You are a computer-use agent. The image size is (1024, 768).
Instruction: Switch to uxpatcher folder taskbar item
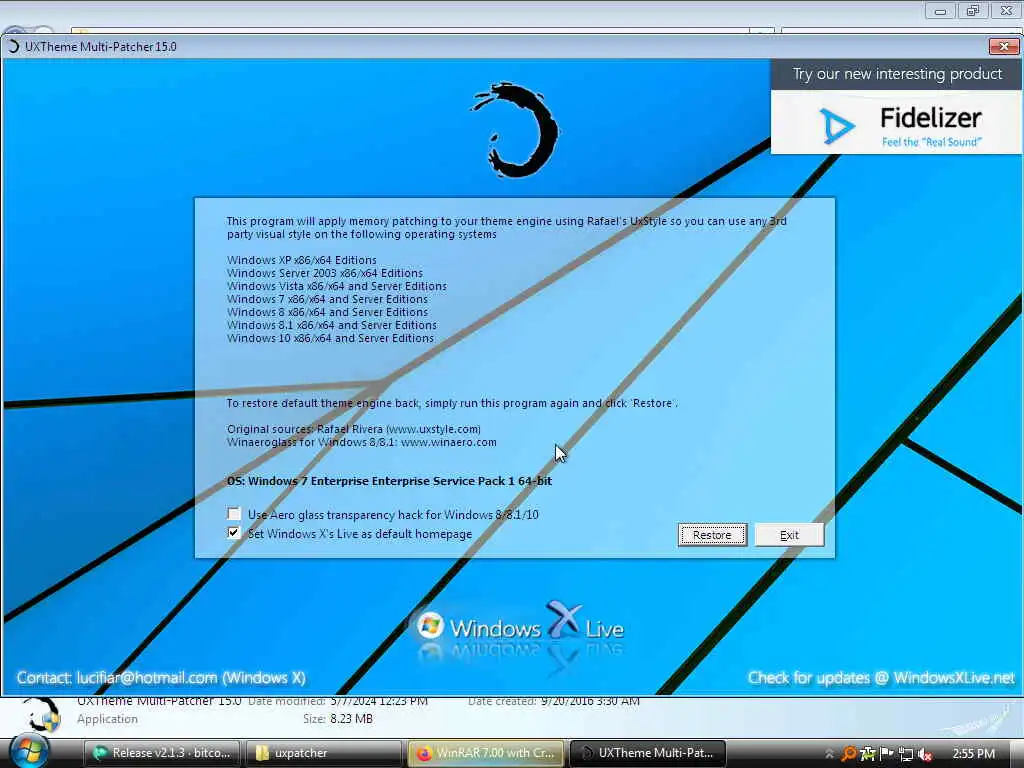tap(323, 753)
